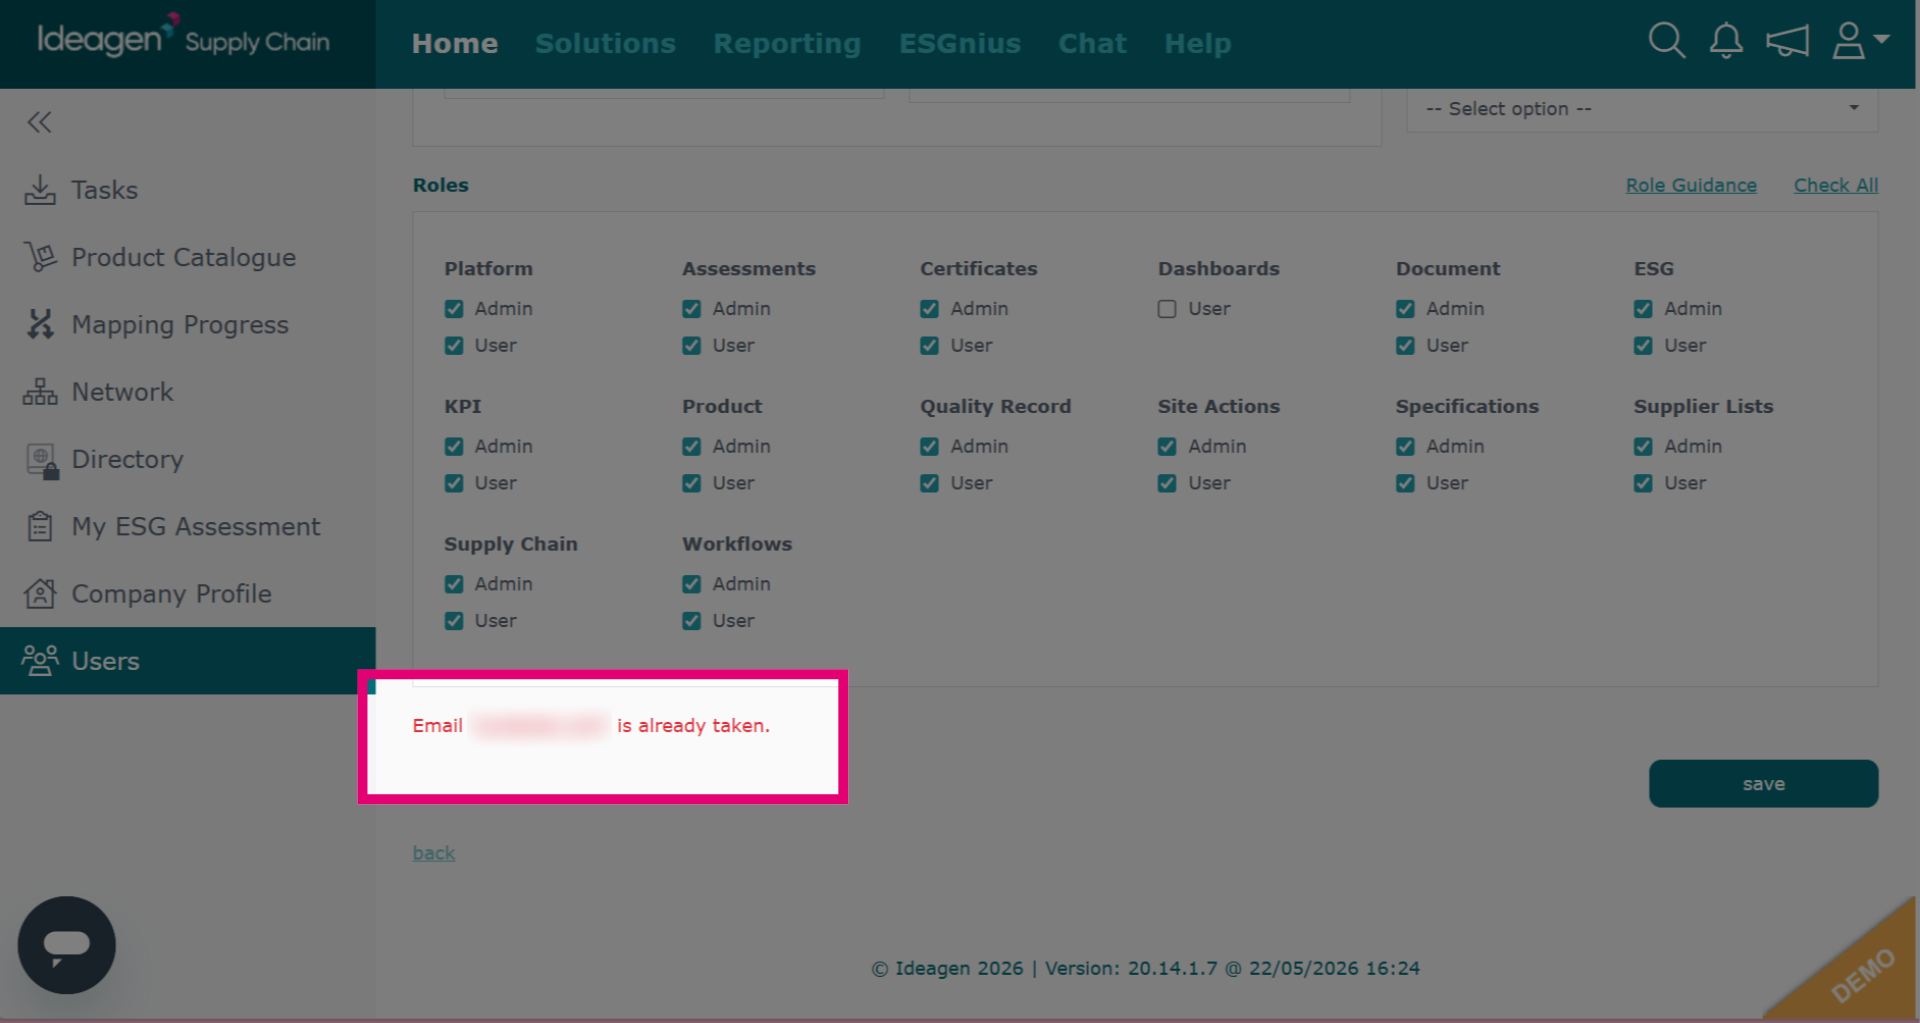1920x1023 pixels.
Task: Click the Network hierarchy icon
Action: coord(40,392)
